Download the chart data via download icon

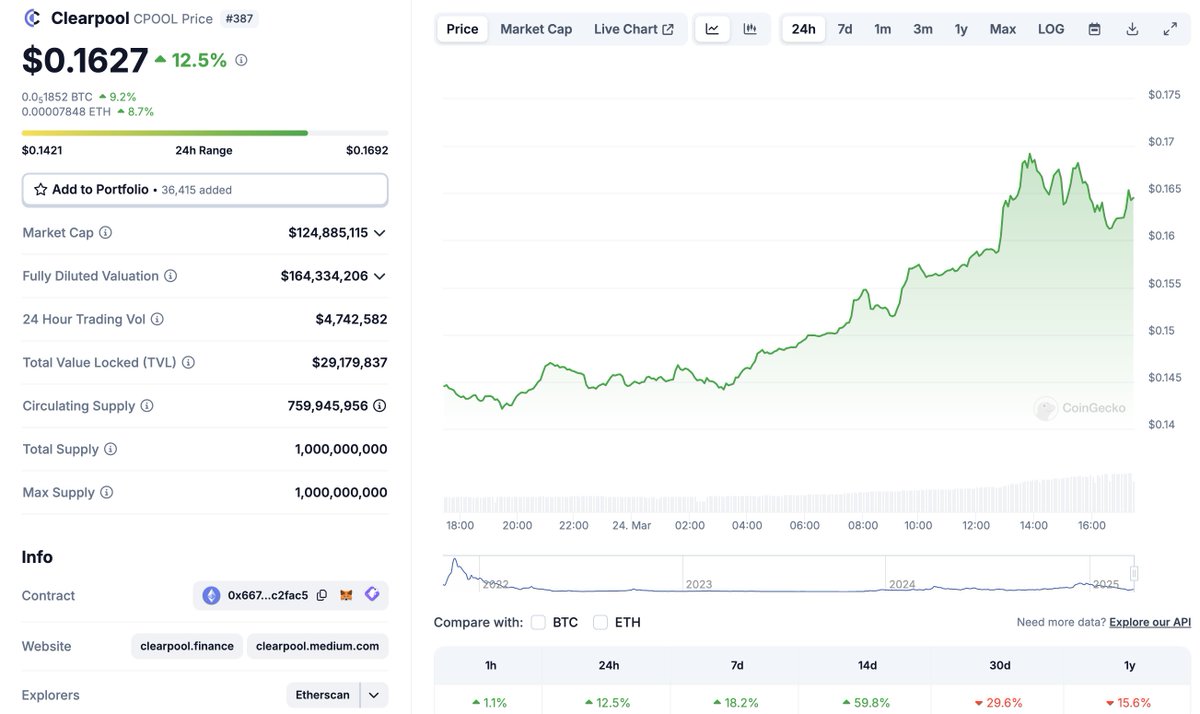[1132, 28]
